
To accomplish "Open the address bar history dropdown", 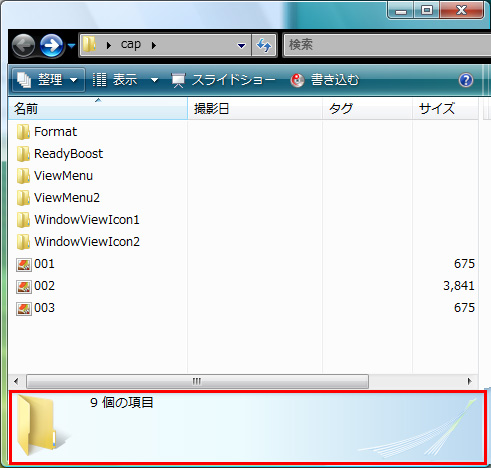I will tap(241, 45).
